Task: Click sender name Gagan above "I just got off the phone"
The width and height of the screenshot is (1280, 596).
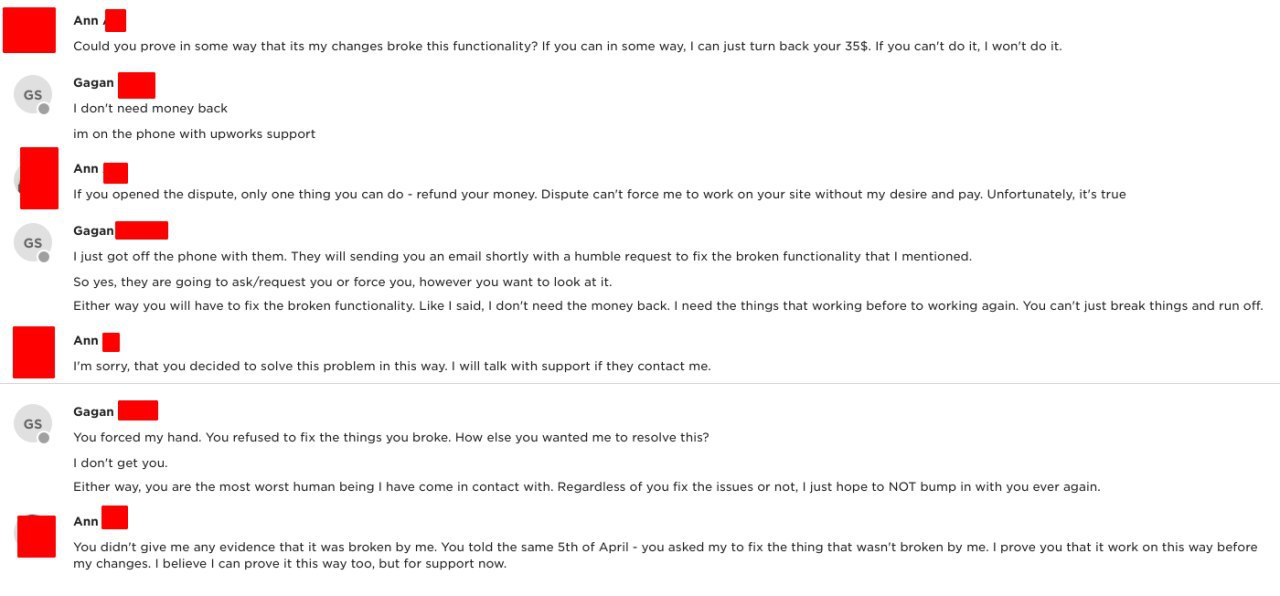Action: [x=94, y=231]
